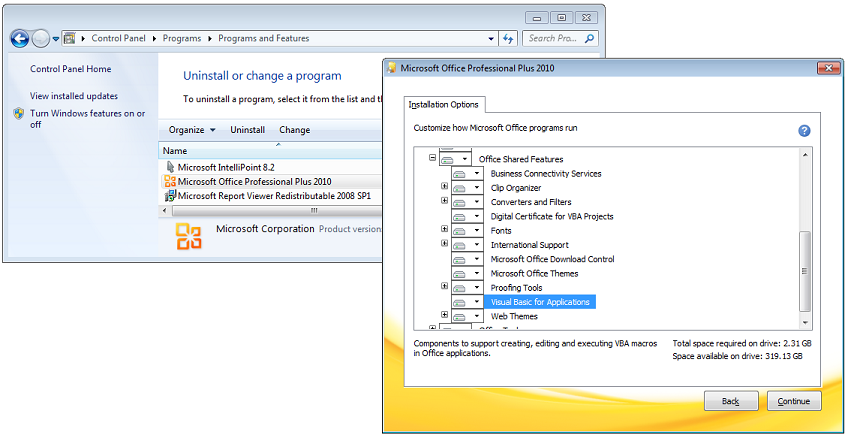The height and width of the screenshot is (438, 848).
Task: Click the Office setup dialog title bar icon
Action: click(392, 68)
